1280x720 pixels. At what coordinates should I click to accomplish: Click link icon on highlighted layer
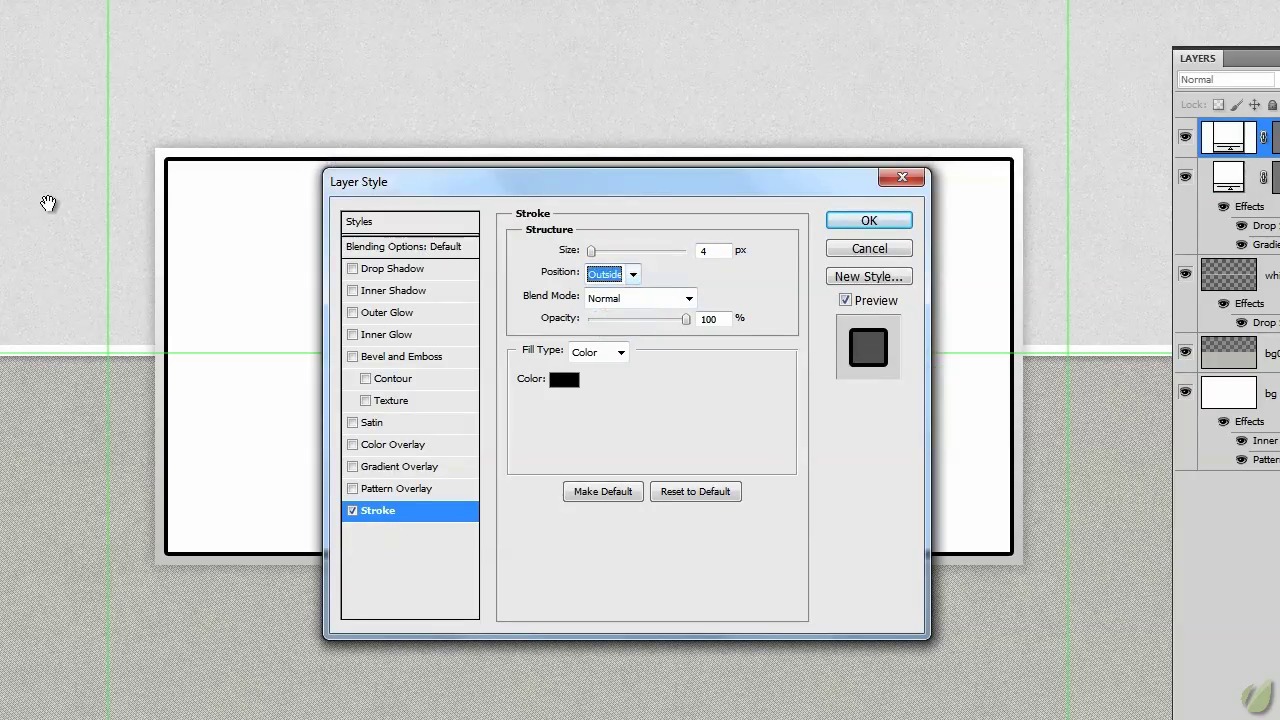pos(1264,138)
